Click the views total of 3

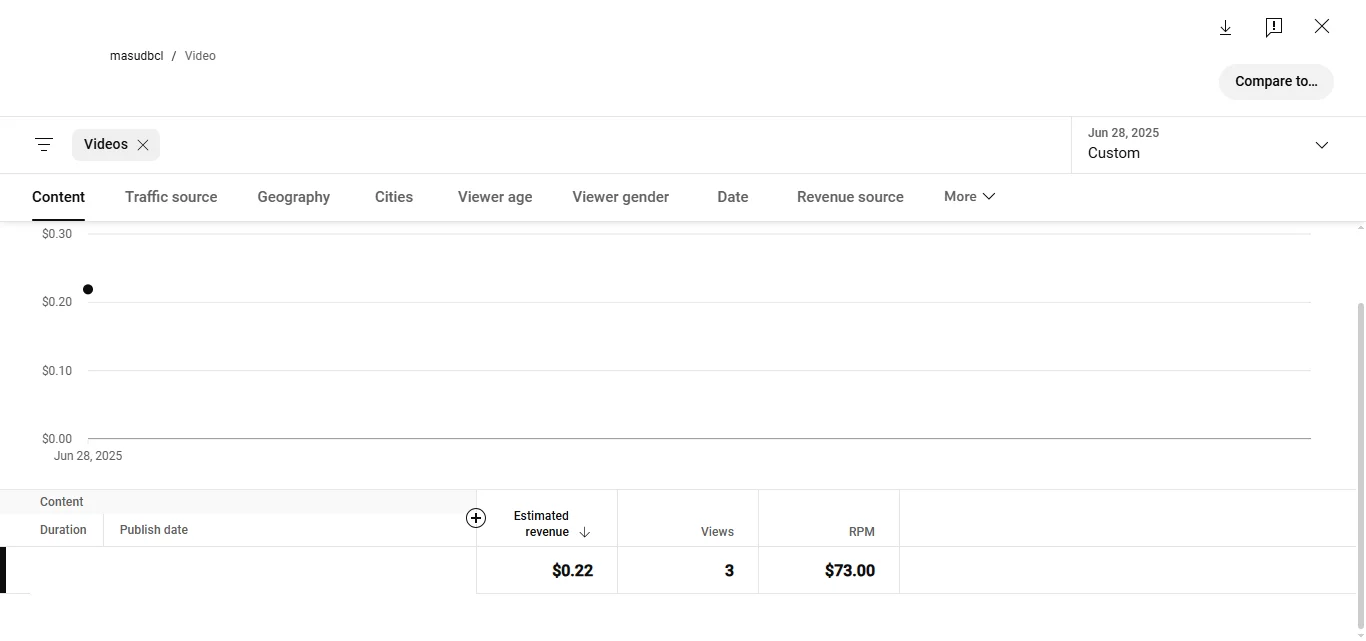point(729,571)
